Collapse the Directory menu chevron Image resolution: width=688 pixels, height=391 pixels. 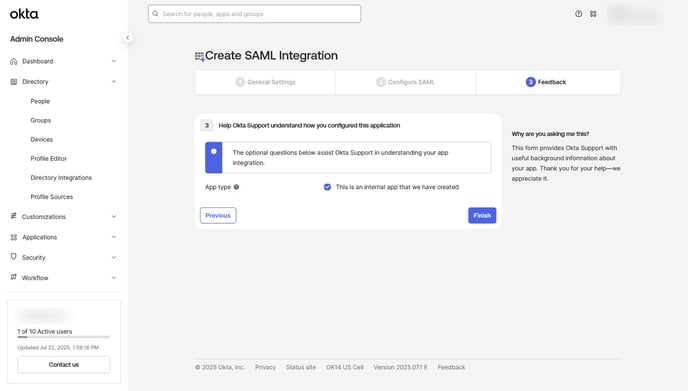[x=114, y=82]
